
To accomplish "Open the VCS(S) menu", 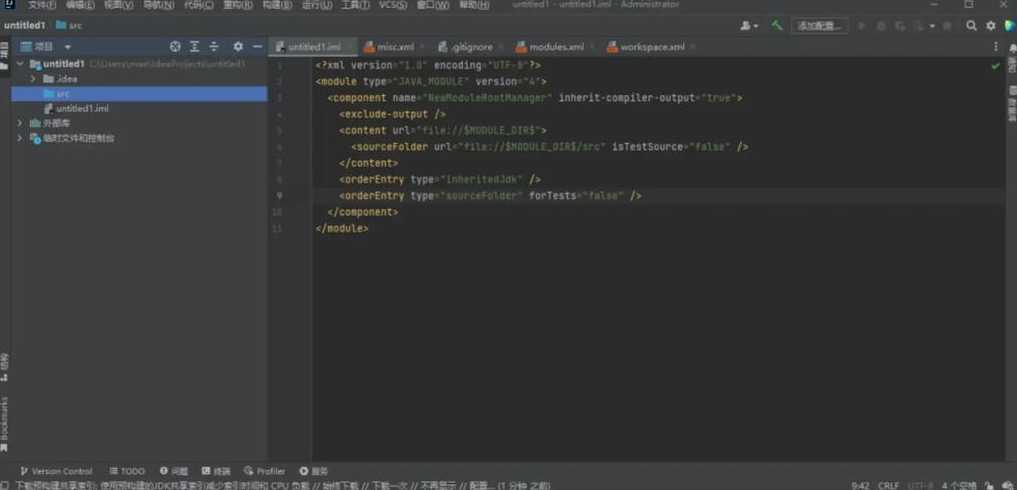I will pos(393,5).
